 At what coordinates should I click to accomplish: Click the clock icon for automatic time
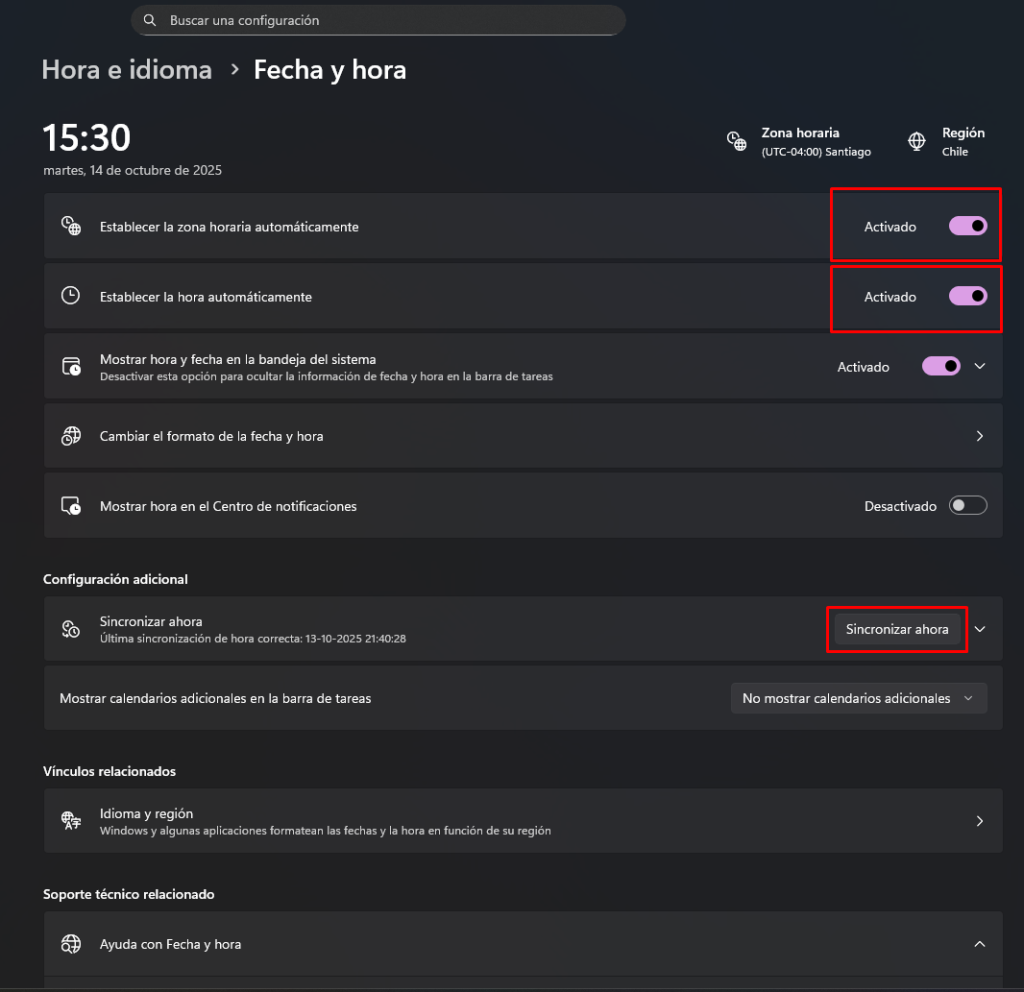click(x=71, y=296)
